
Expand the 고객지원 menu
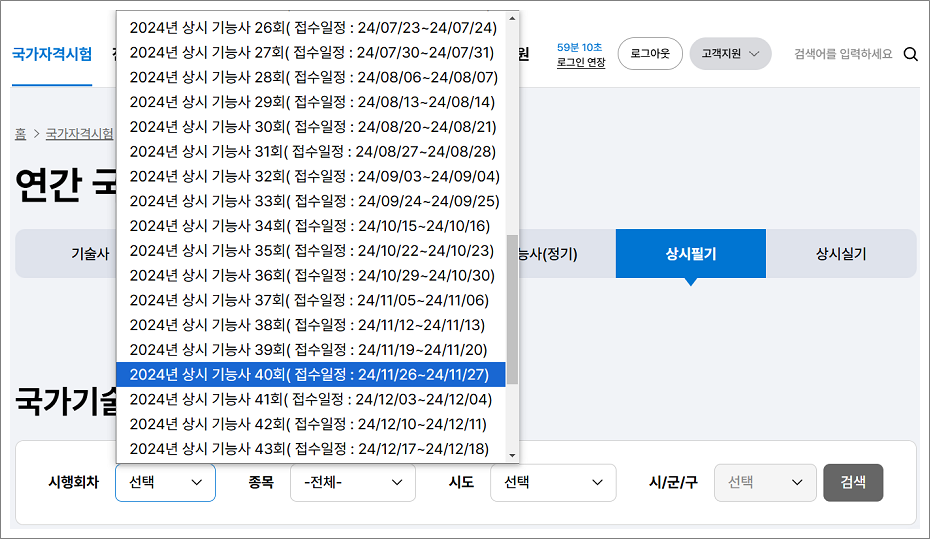730,54
